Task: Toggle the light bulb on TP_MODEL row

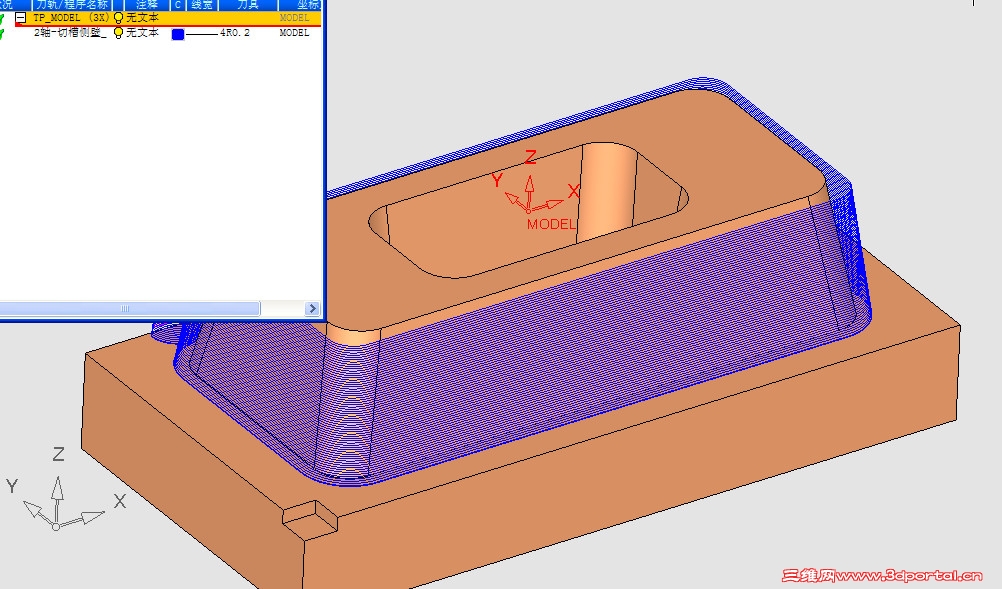Action: click(x=118, y=18)
